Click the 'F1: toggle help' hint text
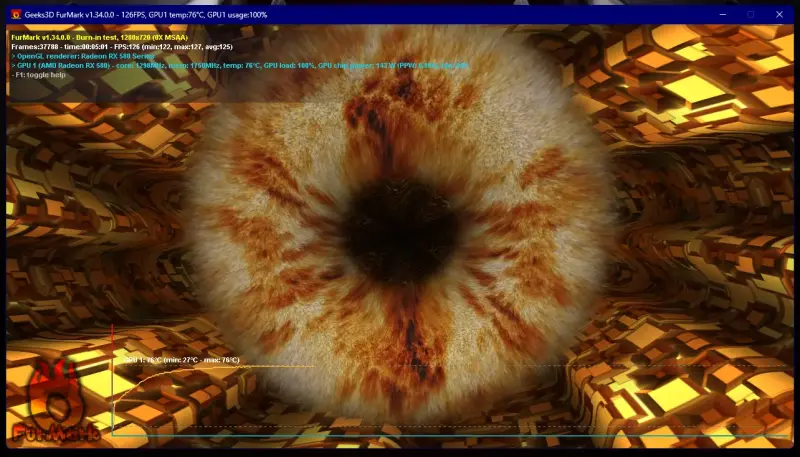Image resolution: width=800 pixels, height=457 pixels. pos(38,74)
